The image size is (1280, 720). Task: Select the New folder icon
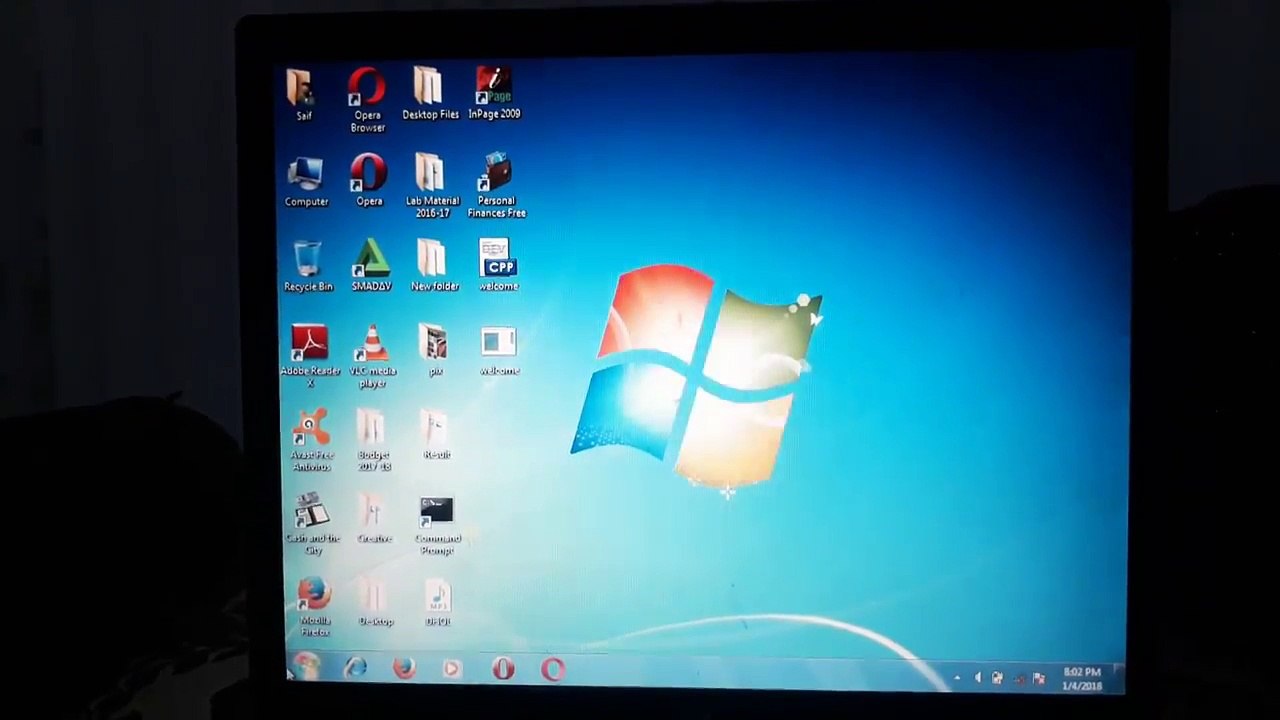[434, 265]
